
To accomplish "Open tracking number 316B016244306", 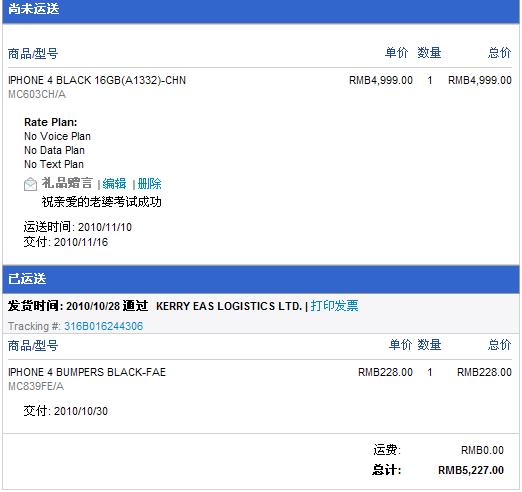I will pos(103,326).
